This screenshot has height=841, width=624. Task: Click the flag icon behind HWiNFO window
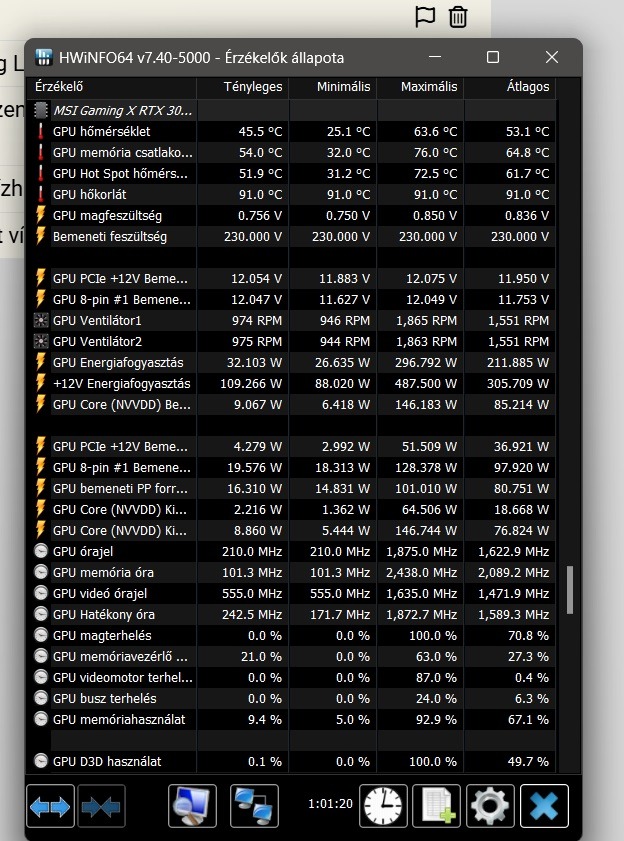click(425, 17)
